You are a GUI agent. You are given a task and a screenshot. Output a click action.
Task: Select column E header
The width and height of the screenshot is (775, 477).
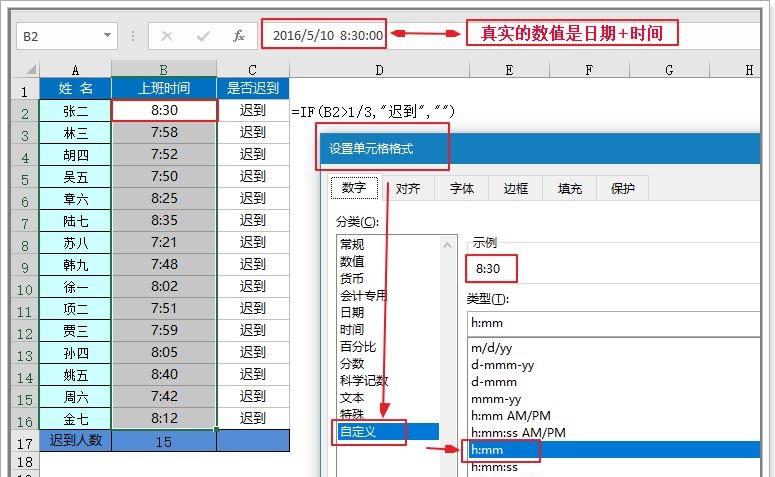point(509,70)
